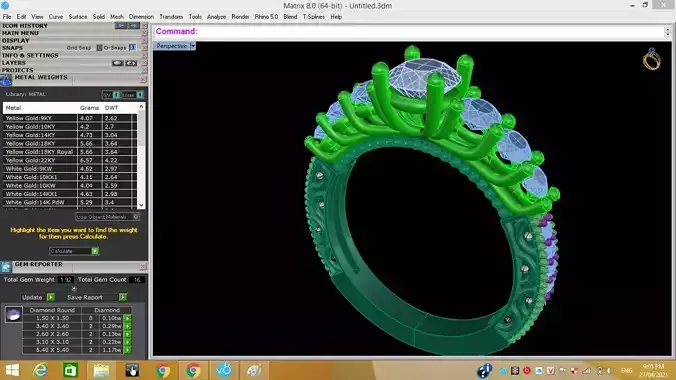
Task: Close the Metal Weights panel
Action: click(x=143, y=80)
